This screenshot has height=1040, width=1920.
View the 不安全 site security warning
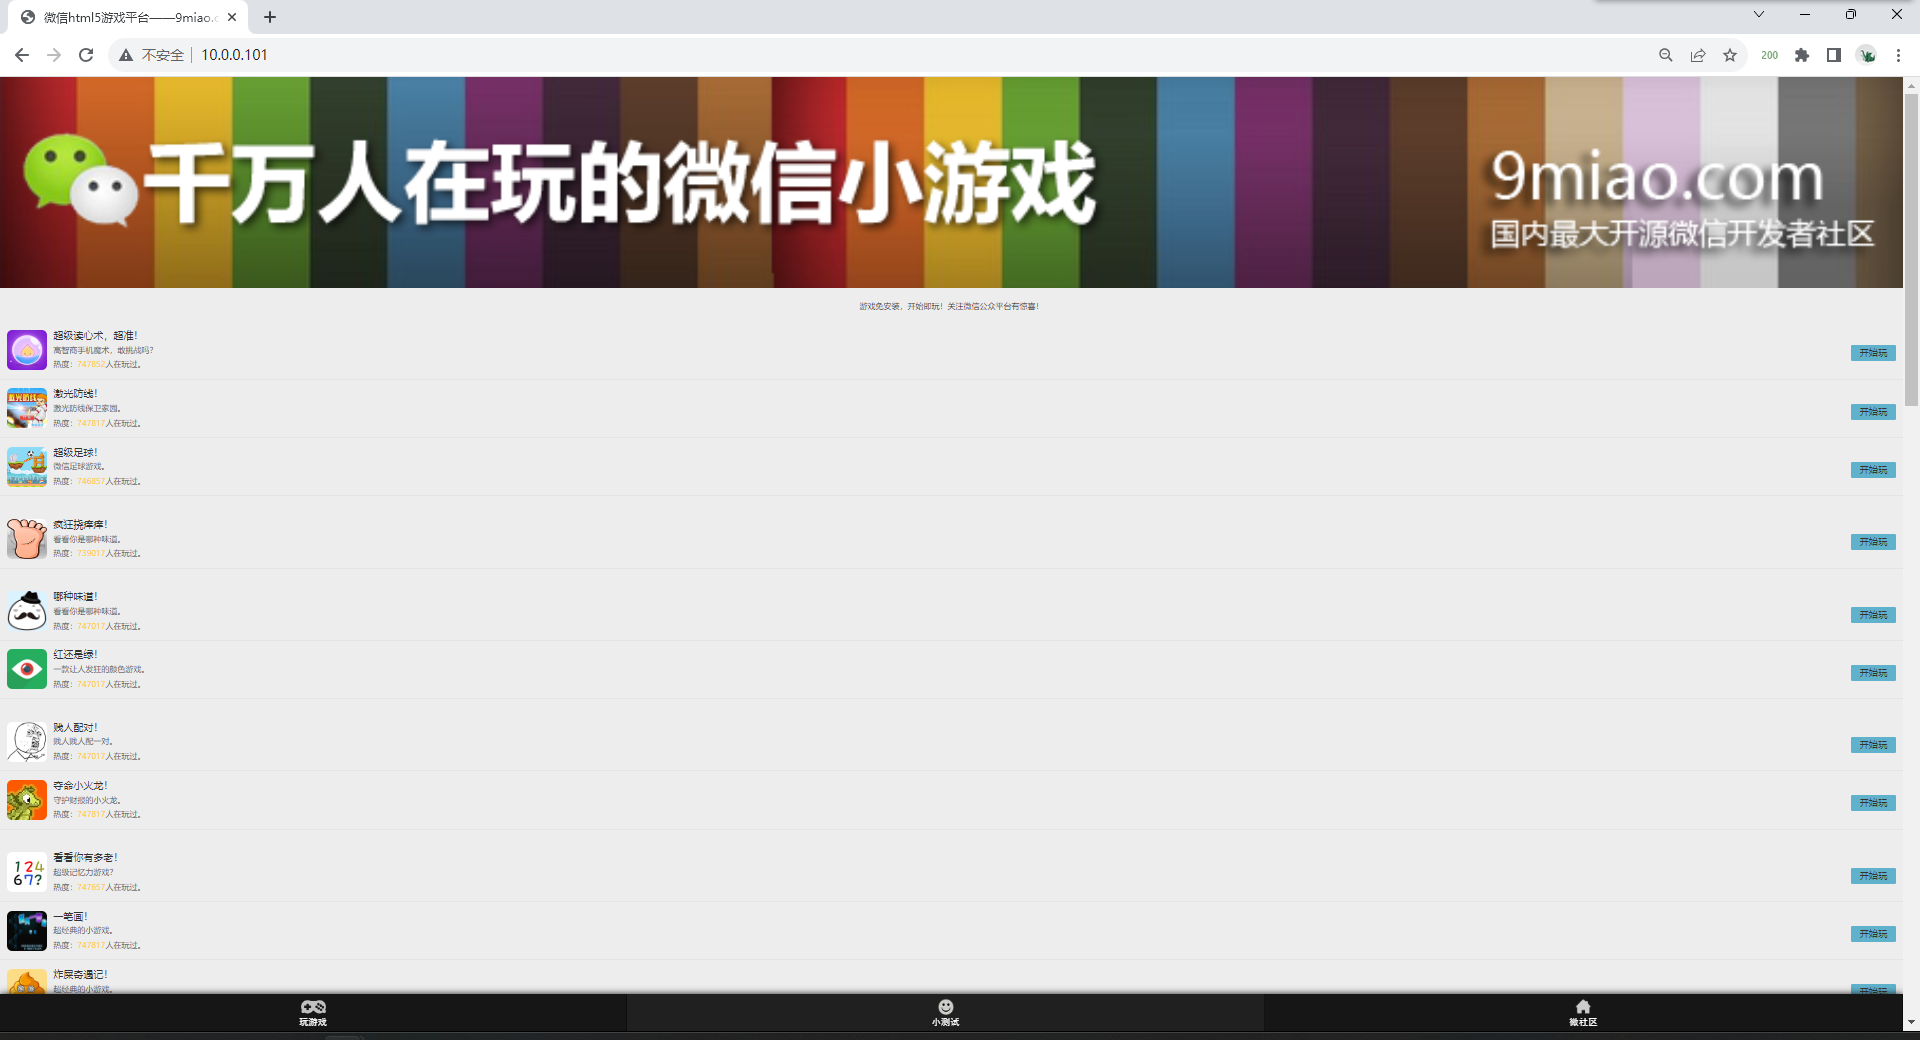[151, 55]
